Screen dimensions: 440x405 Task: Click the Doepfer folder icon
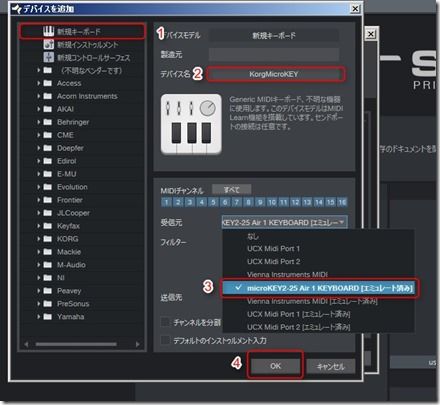48,148
